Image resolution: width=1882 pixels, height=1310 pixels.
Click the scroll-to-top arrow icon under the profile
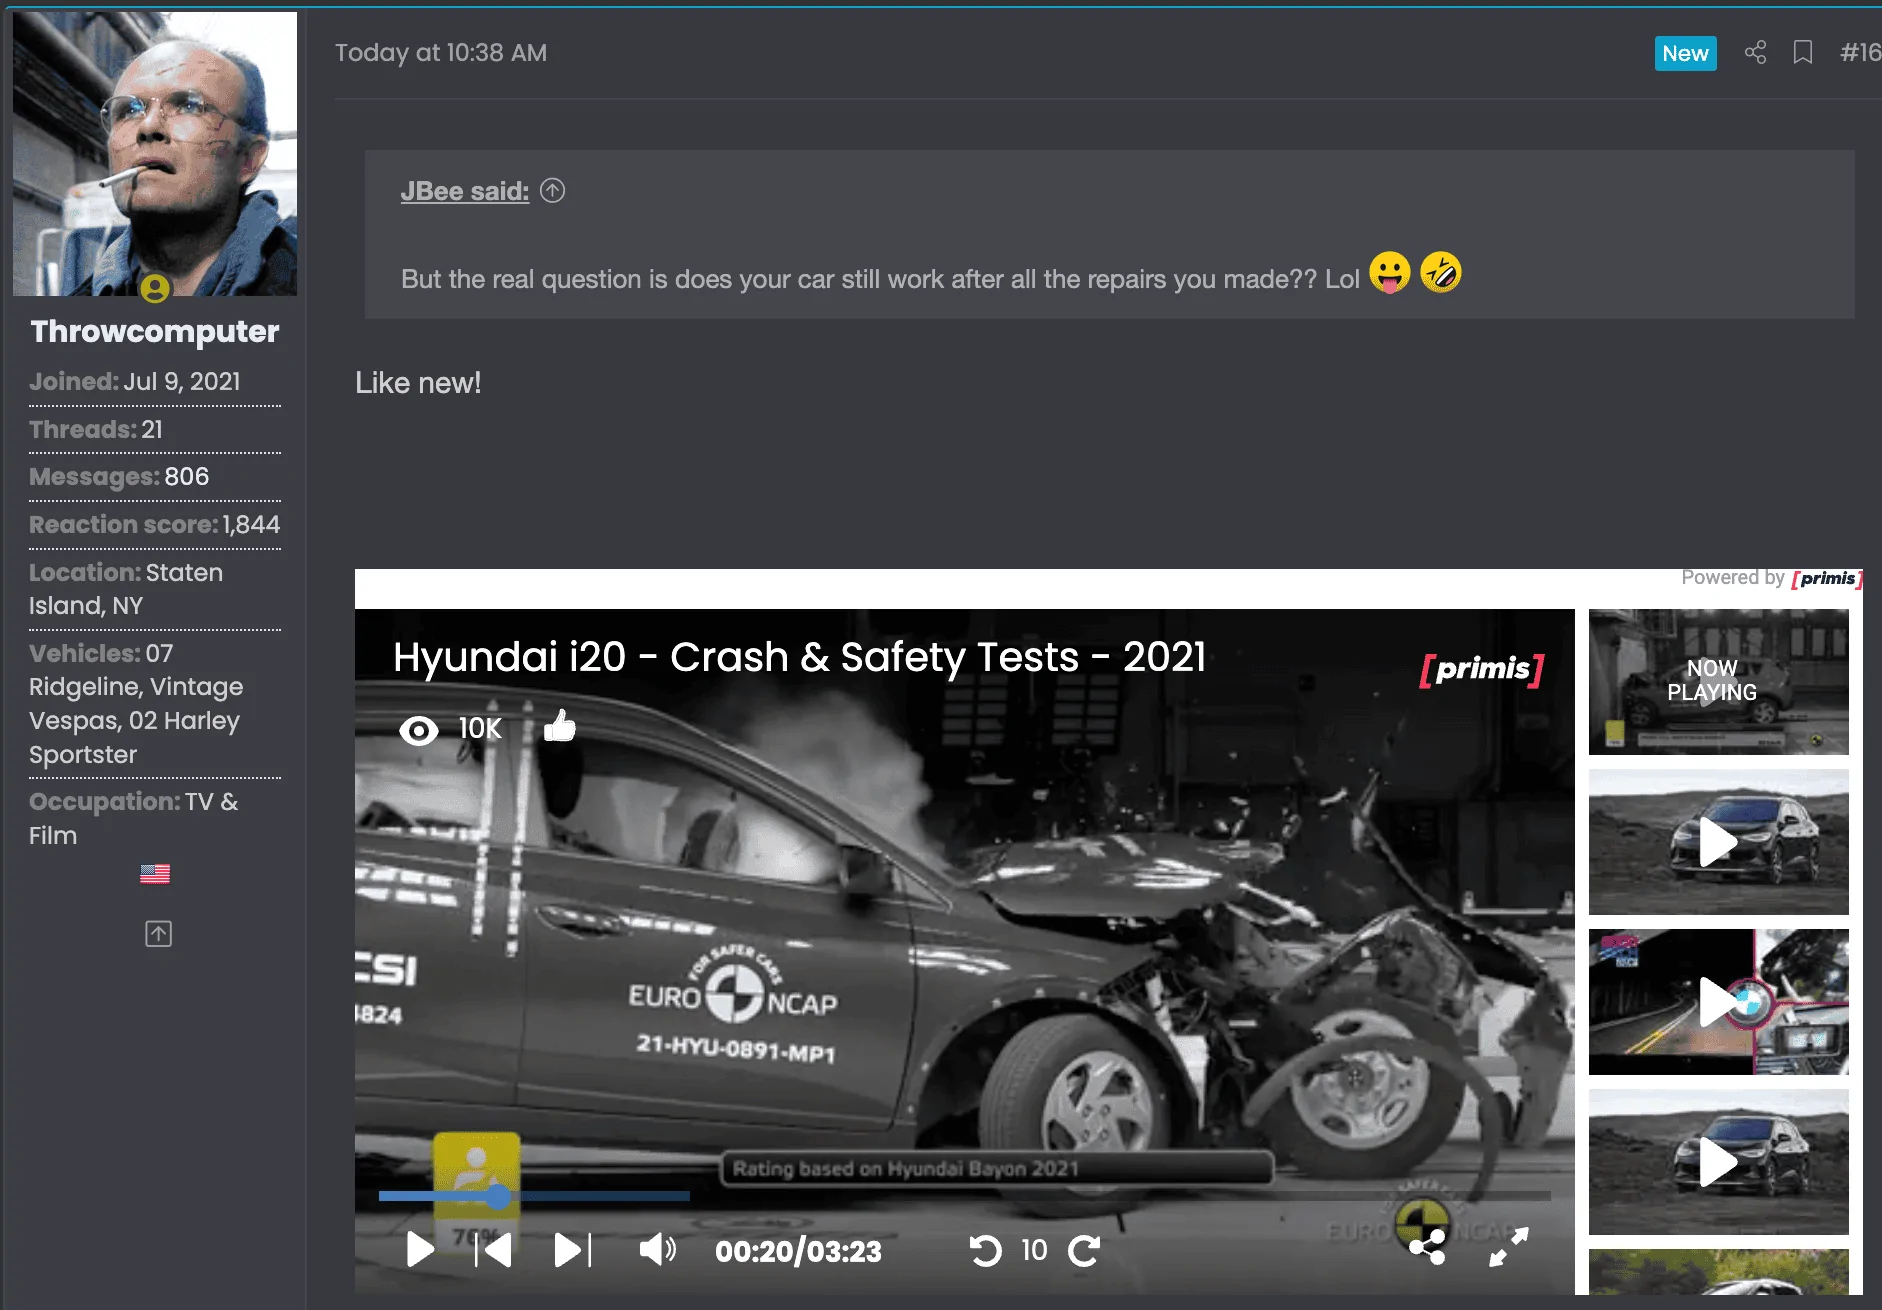coord(158,934)
